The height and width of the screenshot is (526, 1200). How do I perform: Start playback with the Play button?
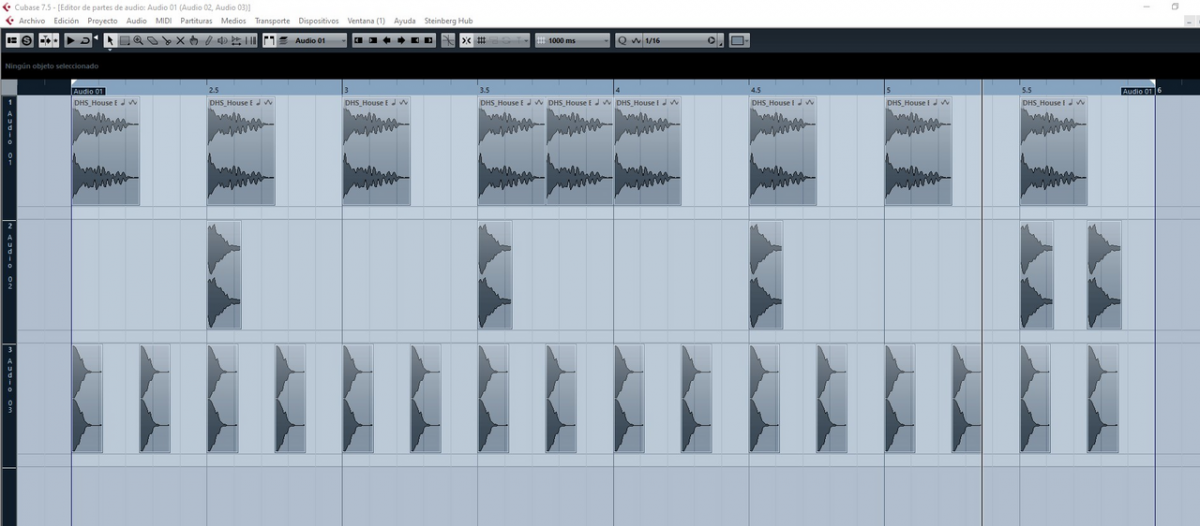(71, 40)
